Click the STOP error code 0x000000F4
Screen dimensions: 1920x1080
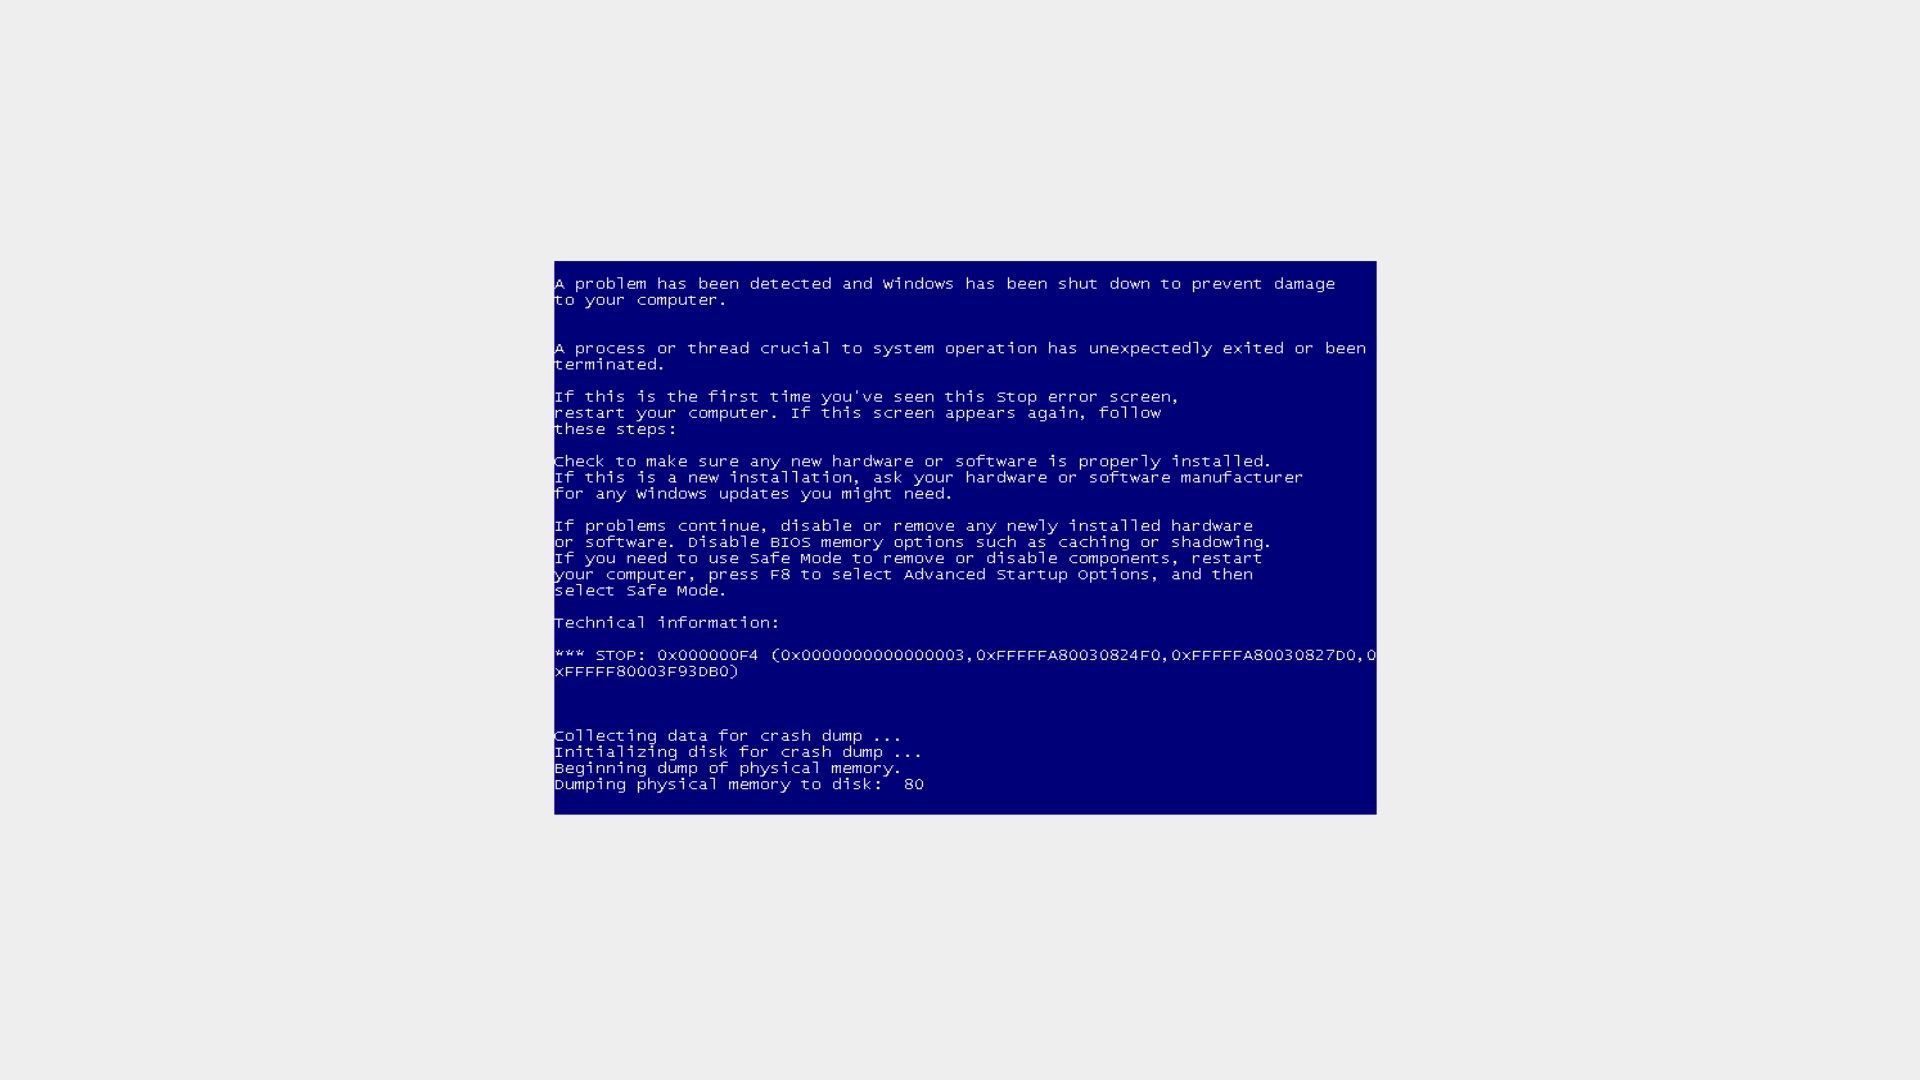click(x=699, y=654)
